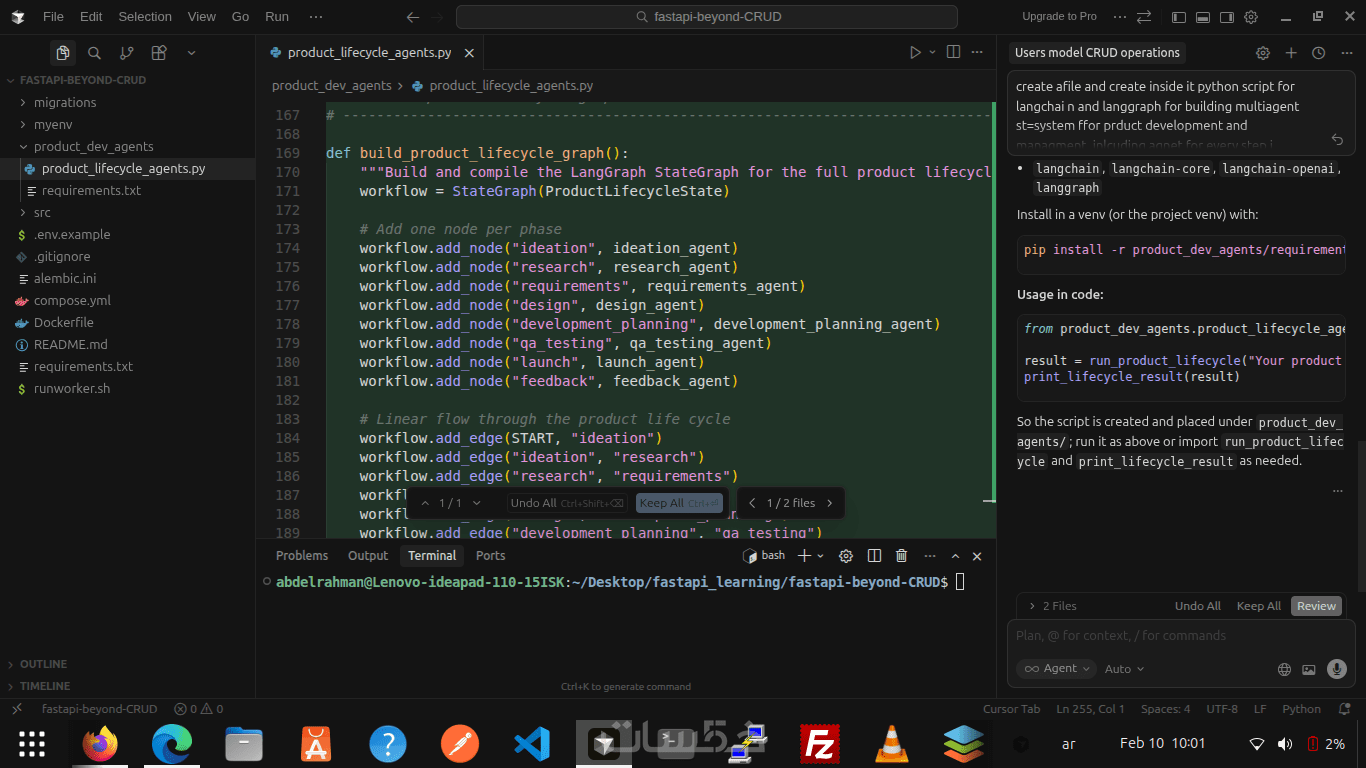
Task: Click Upgrade to Pro
Action: [x=1059, y=17]
